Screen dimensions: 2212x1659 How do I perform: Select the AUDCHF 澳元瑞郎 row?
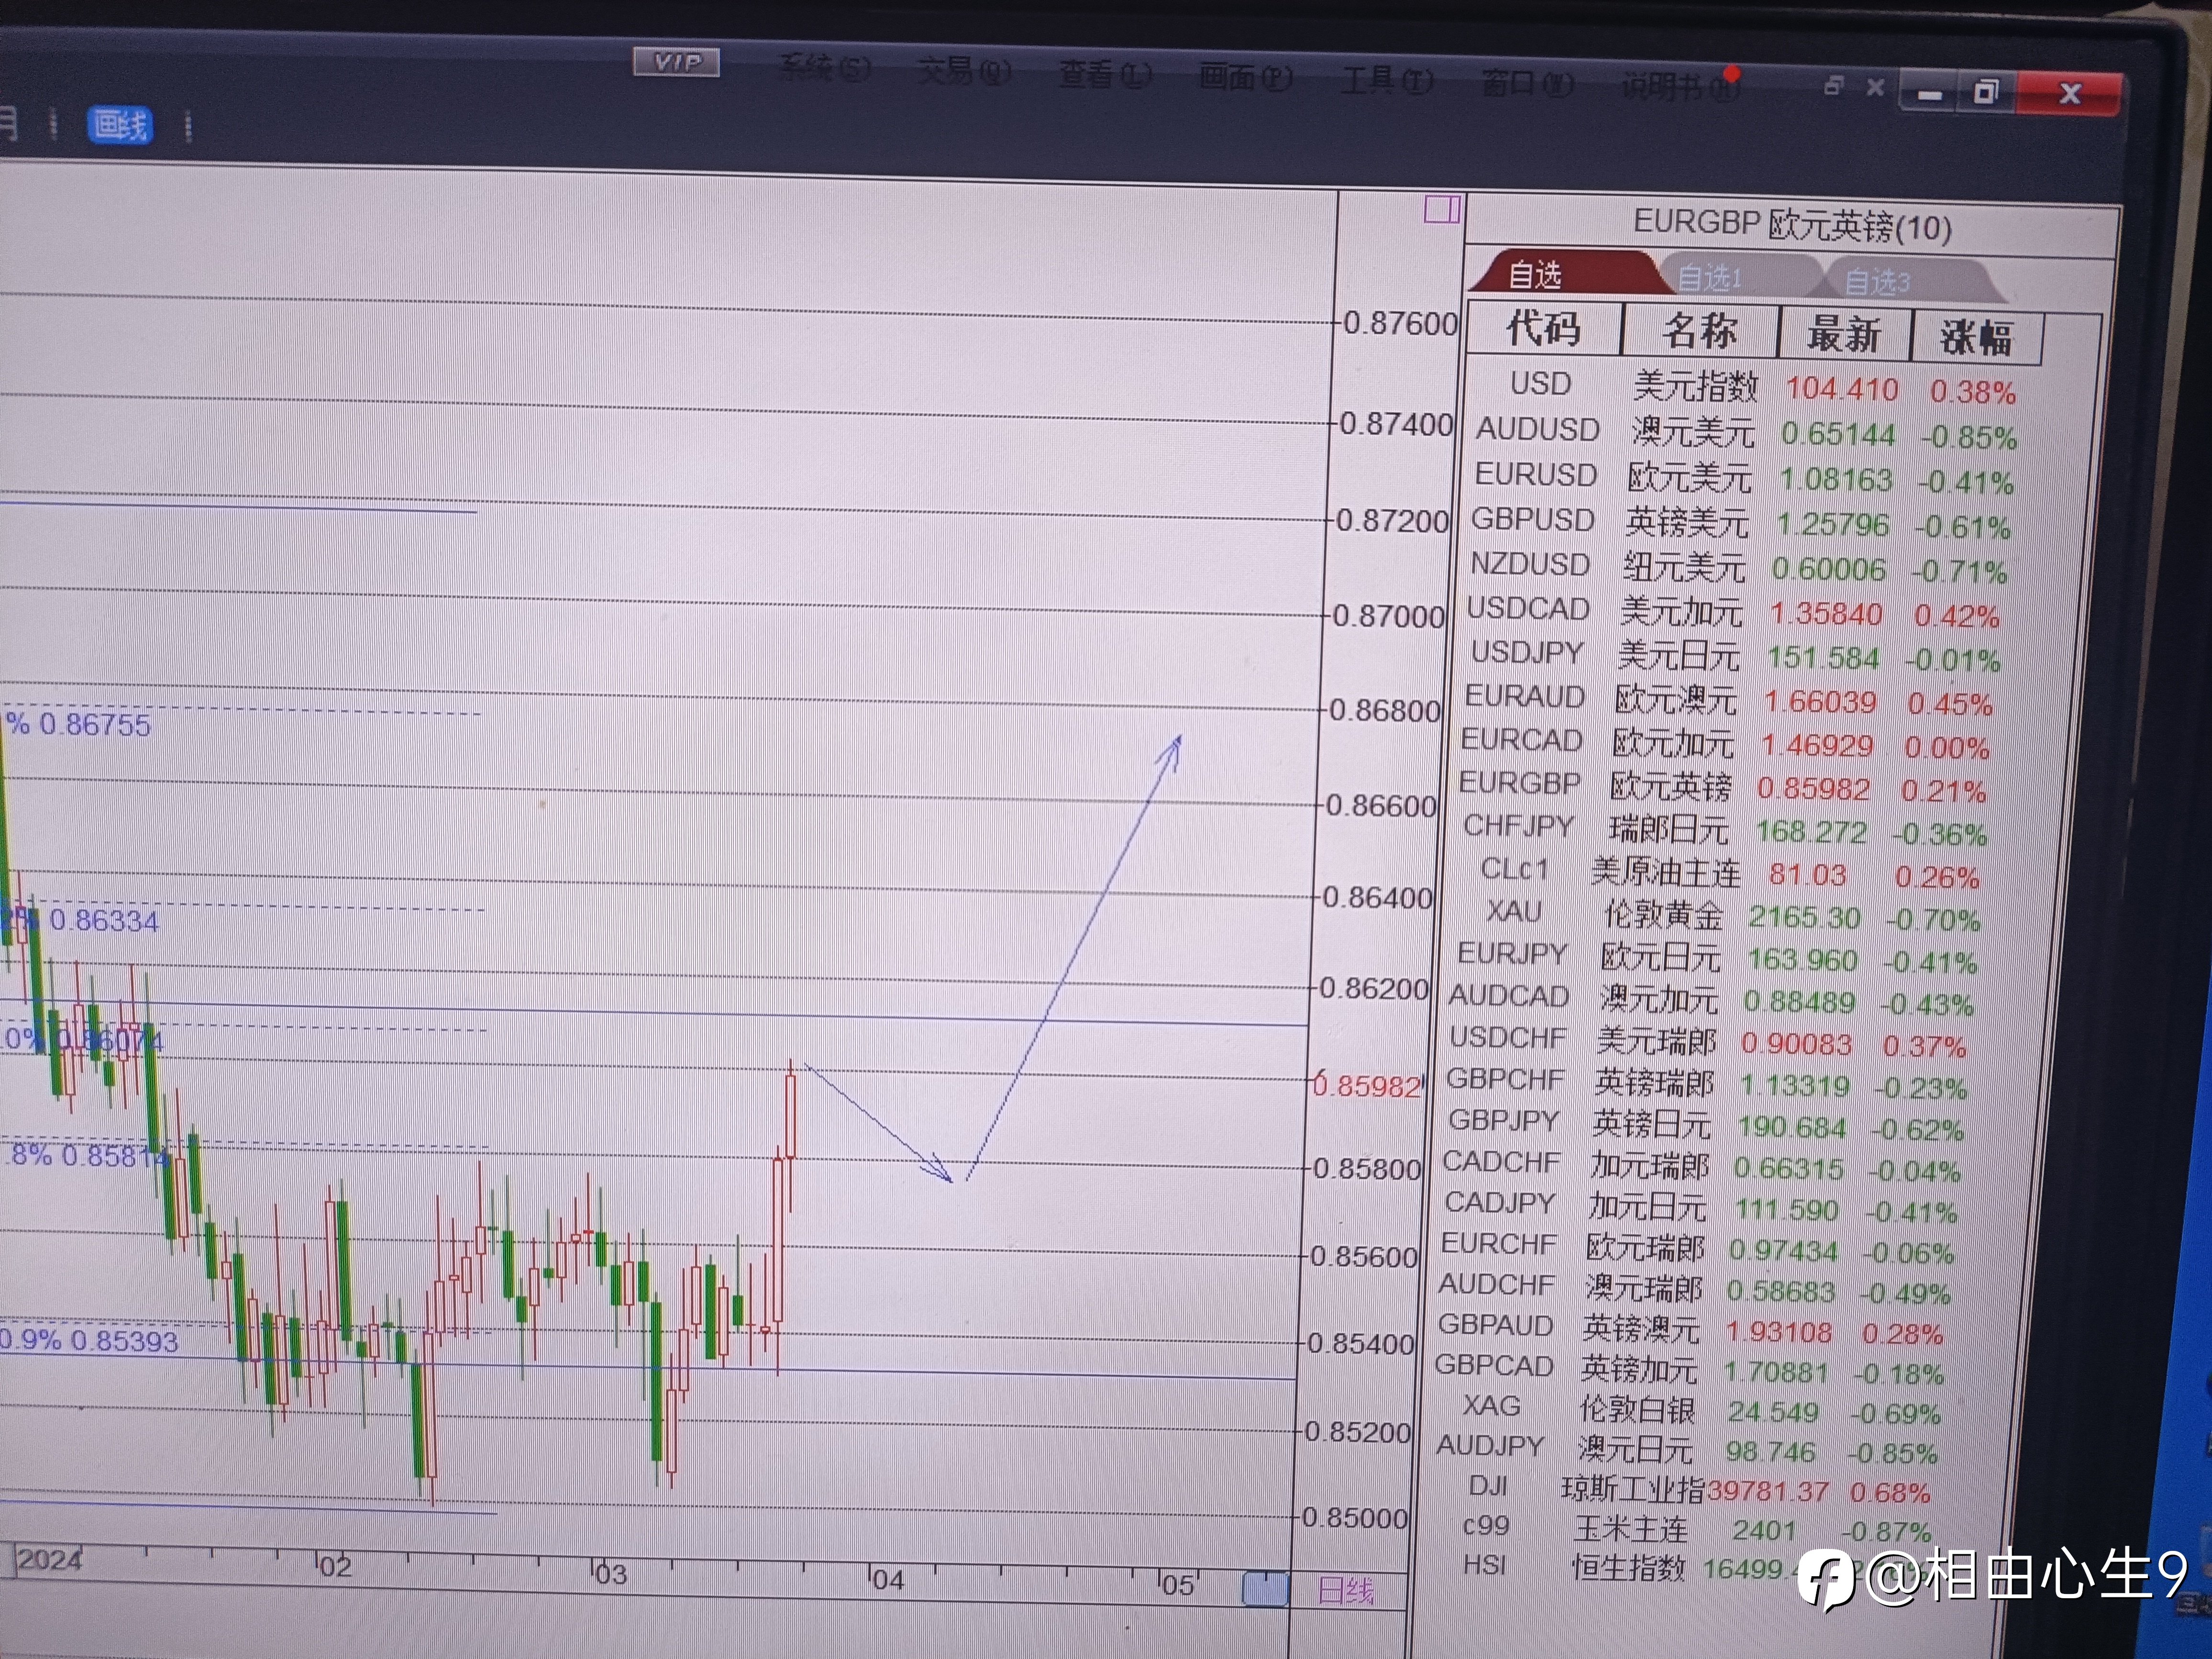tap(1696, 1289)
